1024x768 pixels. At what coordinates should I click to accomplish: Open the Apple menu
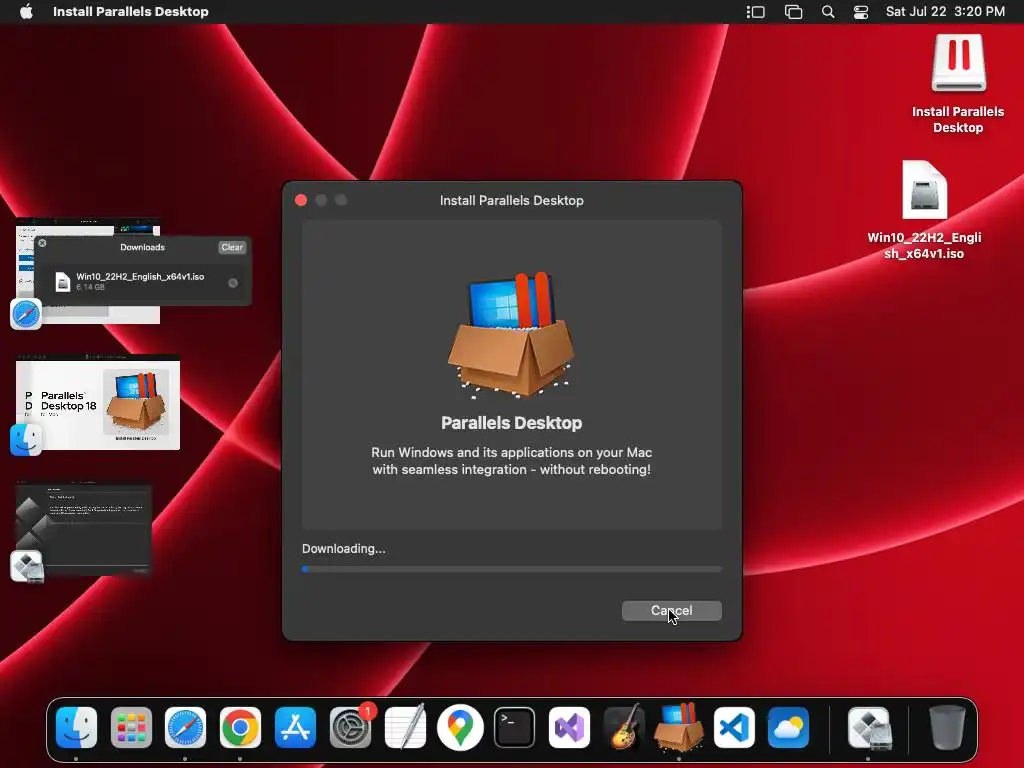tap(26, 12)
